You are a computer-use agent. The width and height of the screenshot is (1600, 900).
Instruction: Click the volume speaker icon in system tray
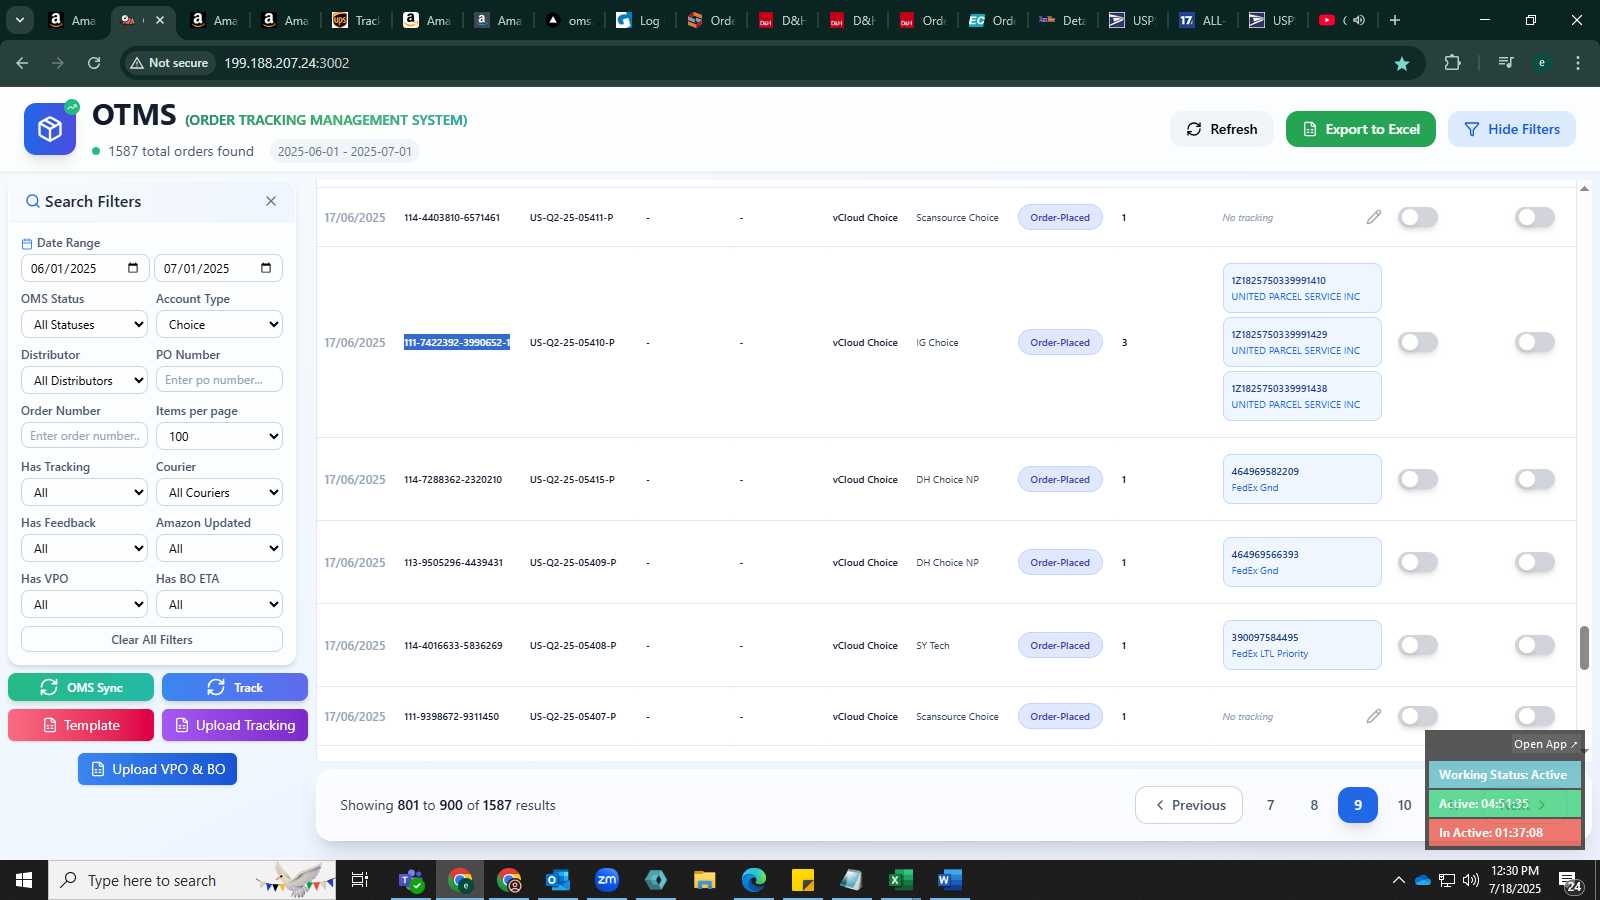1471,880
